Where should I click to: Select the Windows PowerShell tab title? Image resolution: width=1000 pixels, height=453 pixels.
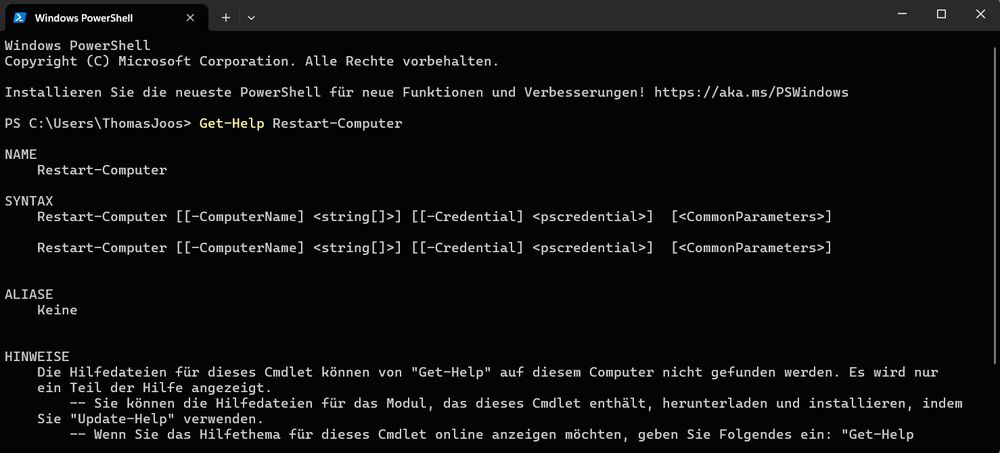coord(86,17)
